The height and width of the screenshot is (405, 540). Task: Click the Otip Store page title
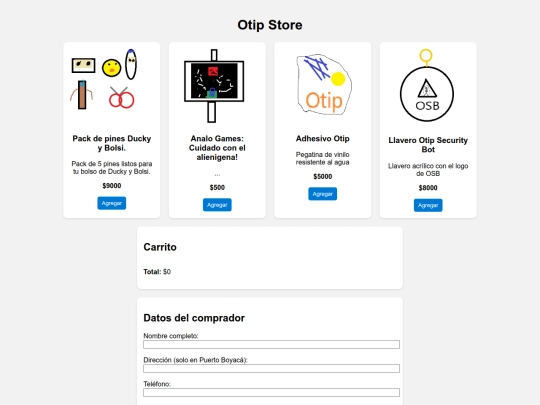coord(270,25)
